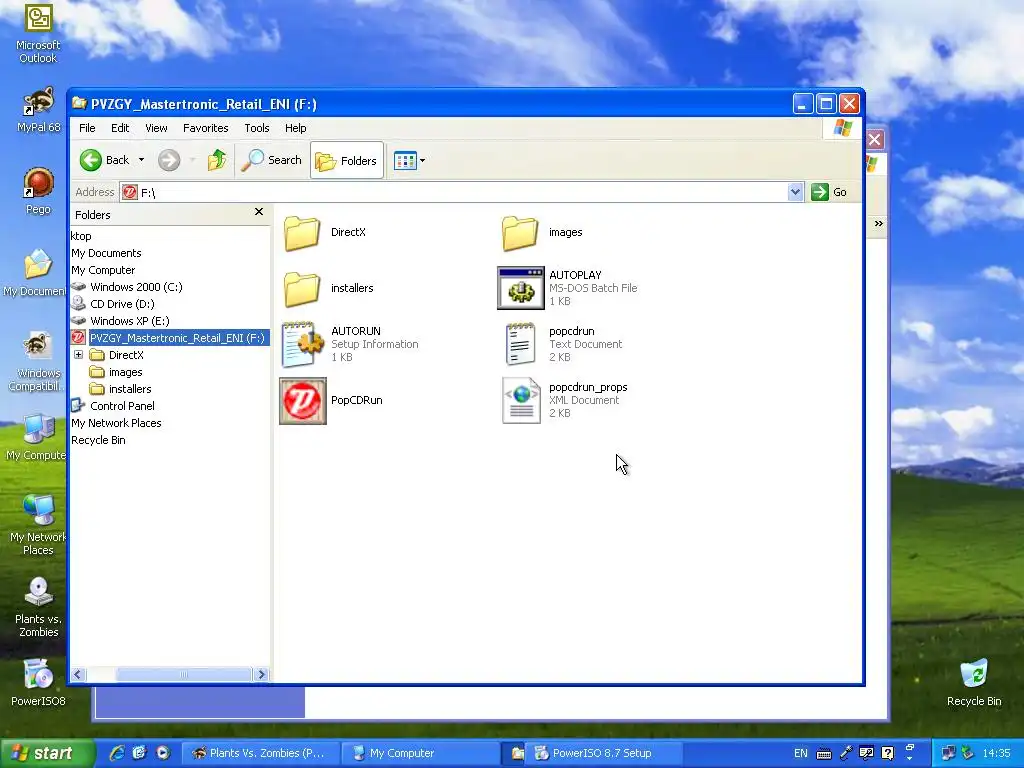The width and height of the screenshot is (1024, 768).
Task: Expand the chevron in the background window
Action: 878,223
